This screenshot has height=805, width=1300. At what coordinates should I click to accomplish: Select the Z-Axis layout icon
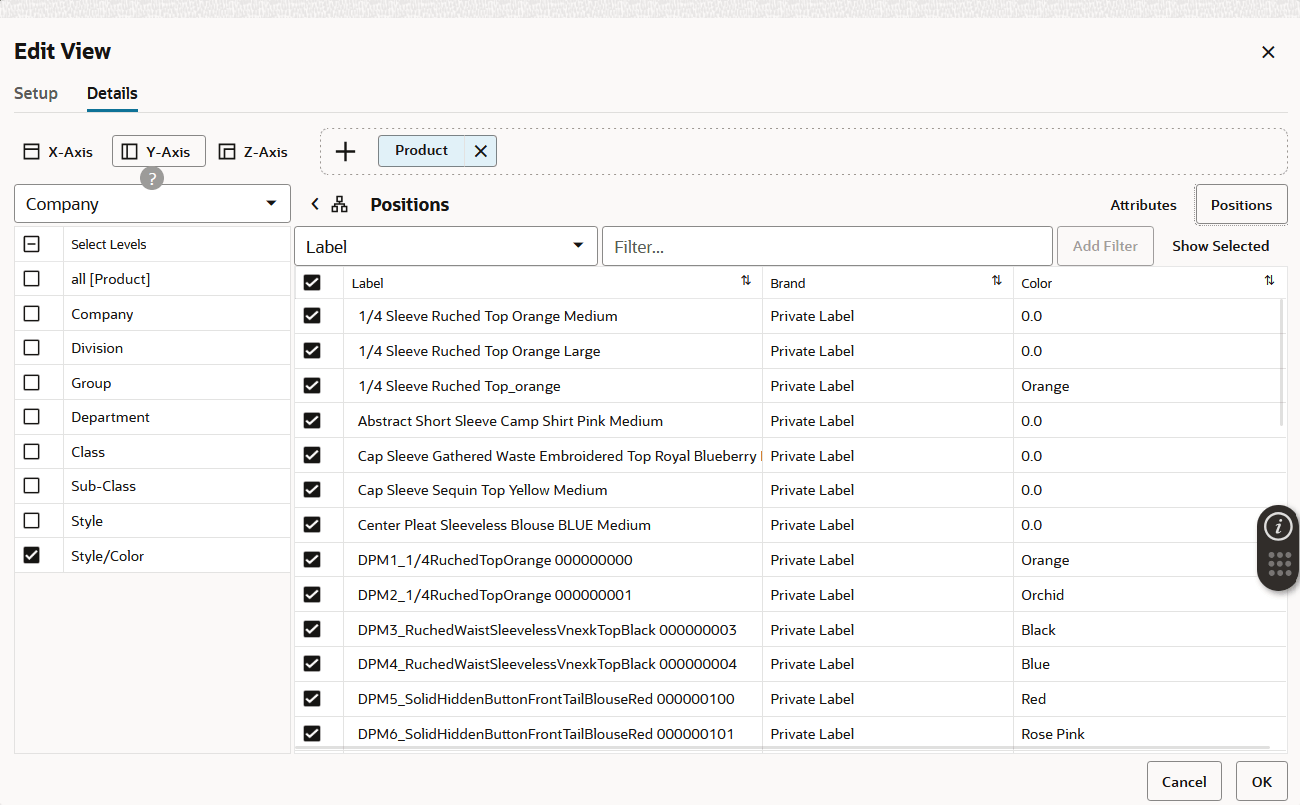pos(227,151)
